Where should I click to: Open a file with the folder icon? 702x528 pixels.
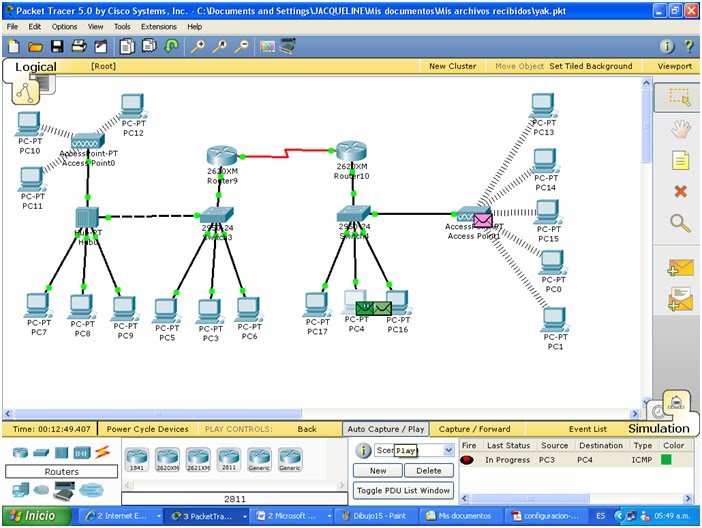[x=35, y=47]
